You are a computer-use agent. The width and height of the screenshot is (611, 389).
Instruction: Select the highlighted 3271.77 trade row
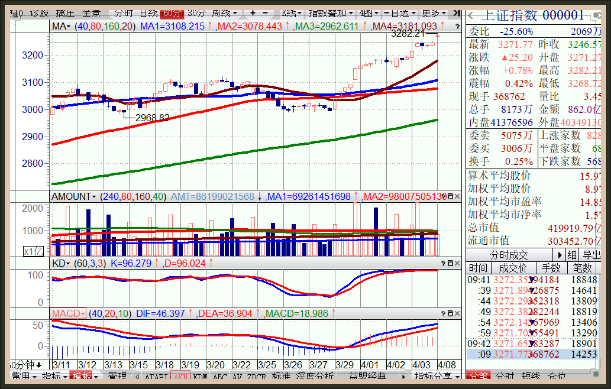click(x=532, y=354)
